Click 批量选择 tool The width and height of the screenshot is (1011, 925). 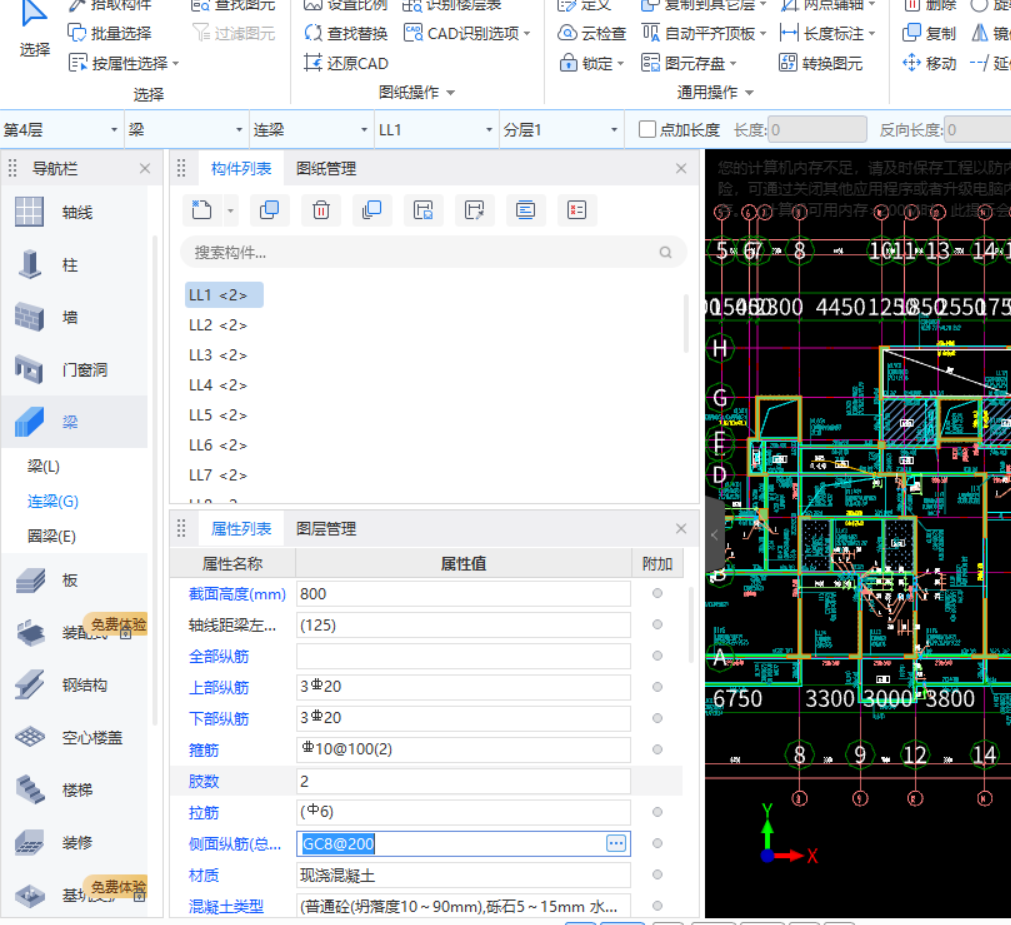[110, 33]
